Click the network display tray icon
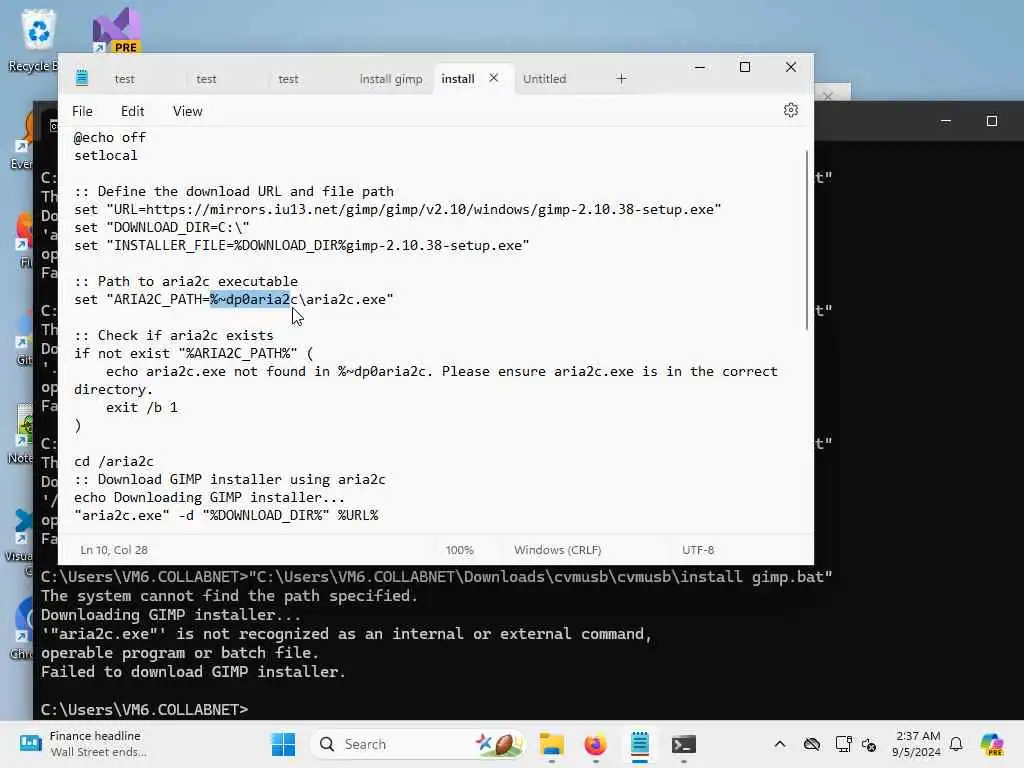The image size is (1024, 768). (843, 744)
